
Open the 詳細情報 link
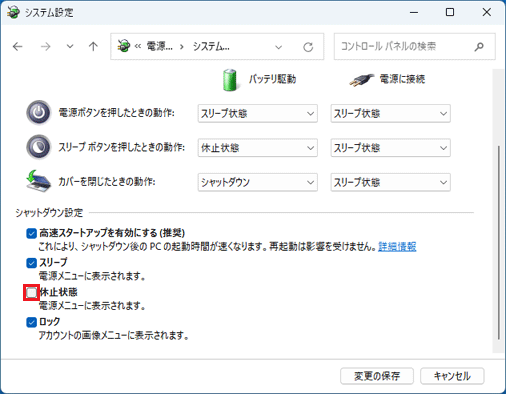397,247
